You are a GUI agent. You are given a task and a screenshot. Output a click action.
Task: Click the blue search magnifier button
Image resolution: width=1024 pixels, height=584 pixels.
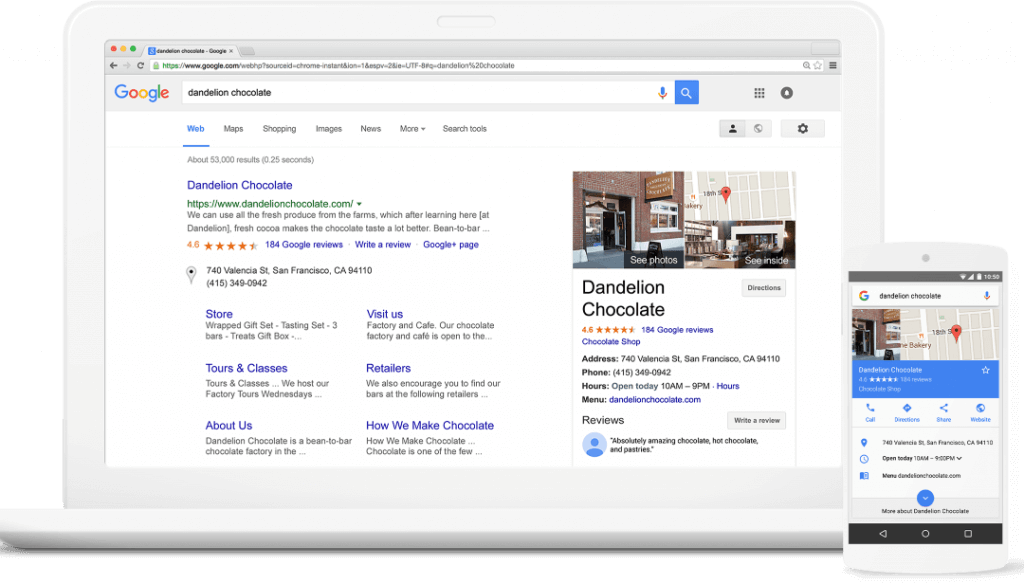686,93
